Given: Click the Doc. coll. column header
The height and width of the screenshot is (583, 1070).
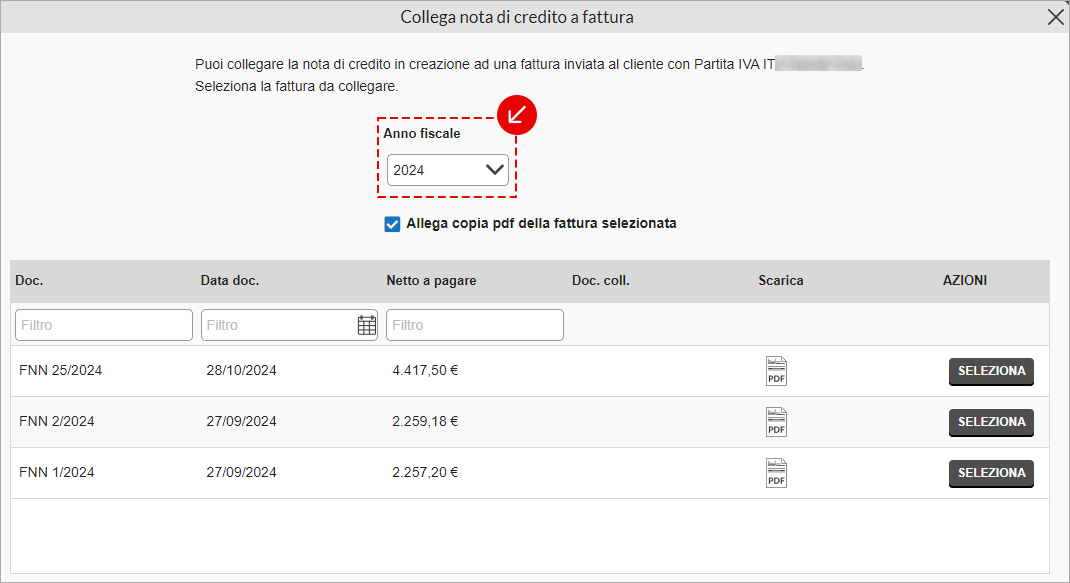Looking at the screenshot, I should (x=601, y=281).
